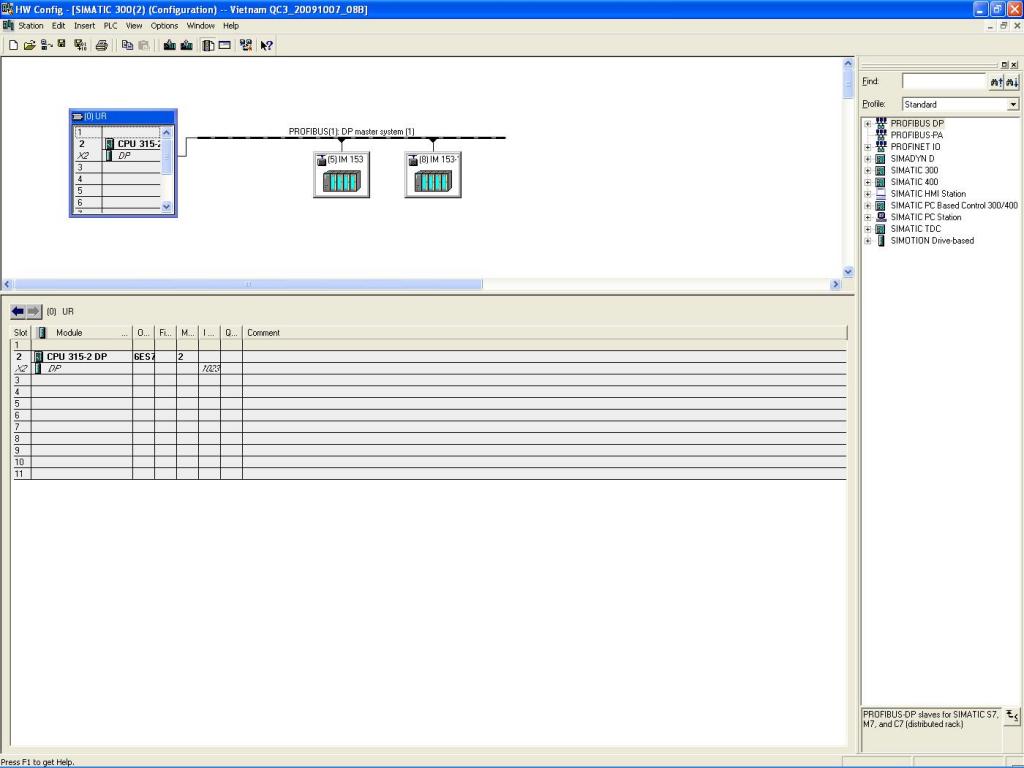This screenshot has height=768, width=1024.
Task: Click the Configure Network toolbar icon
Action: 246,45
